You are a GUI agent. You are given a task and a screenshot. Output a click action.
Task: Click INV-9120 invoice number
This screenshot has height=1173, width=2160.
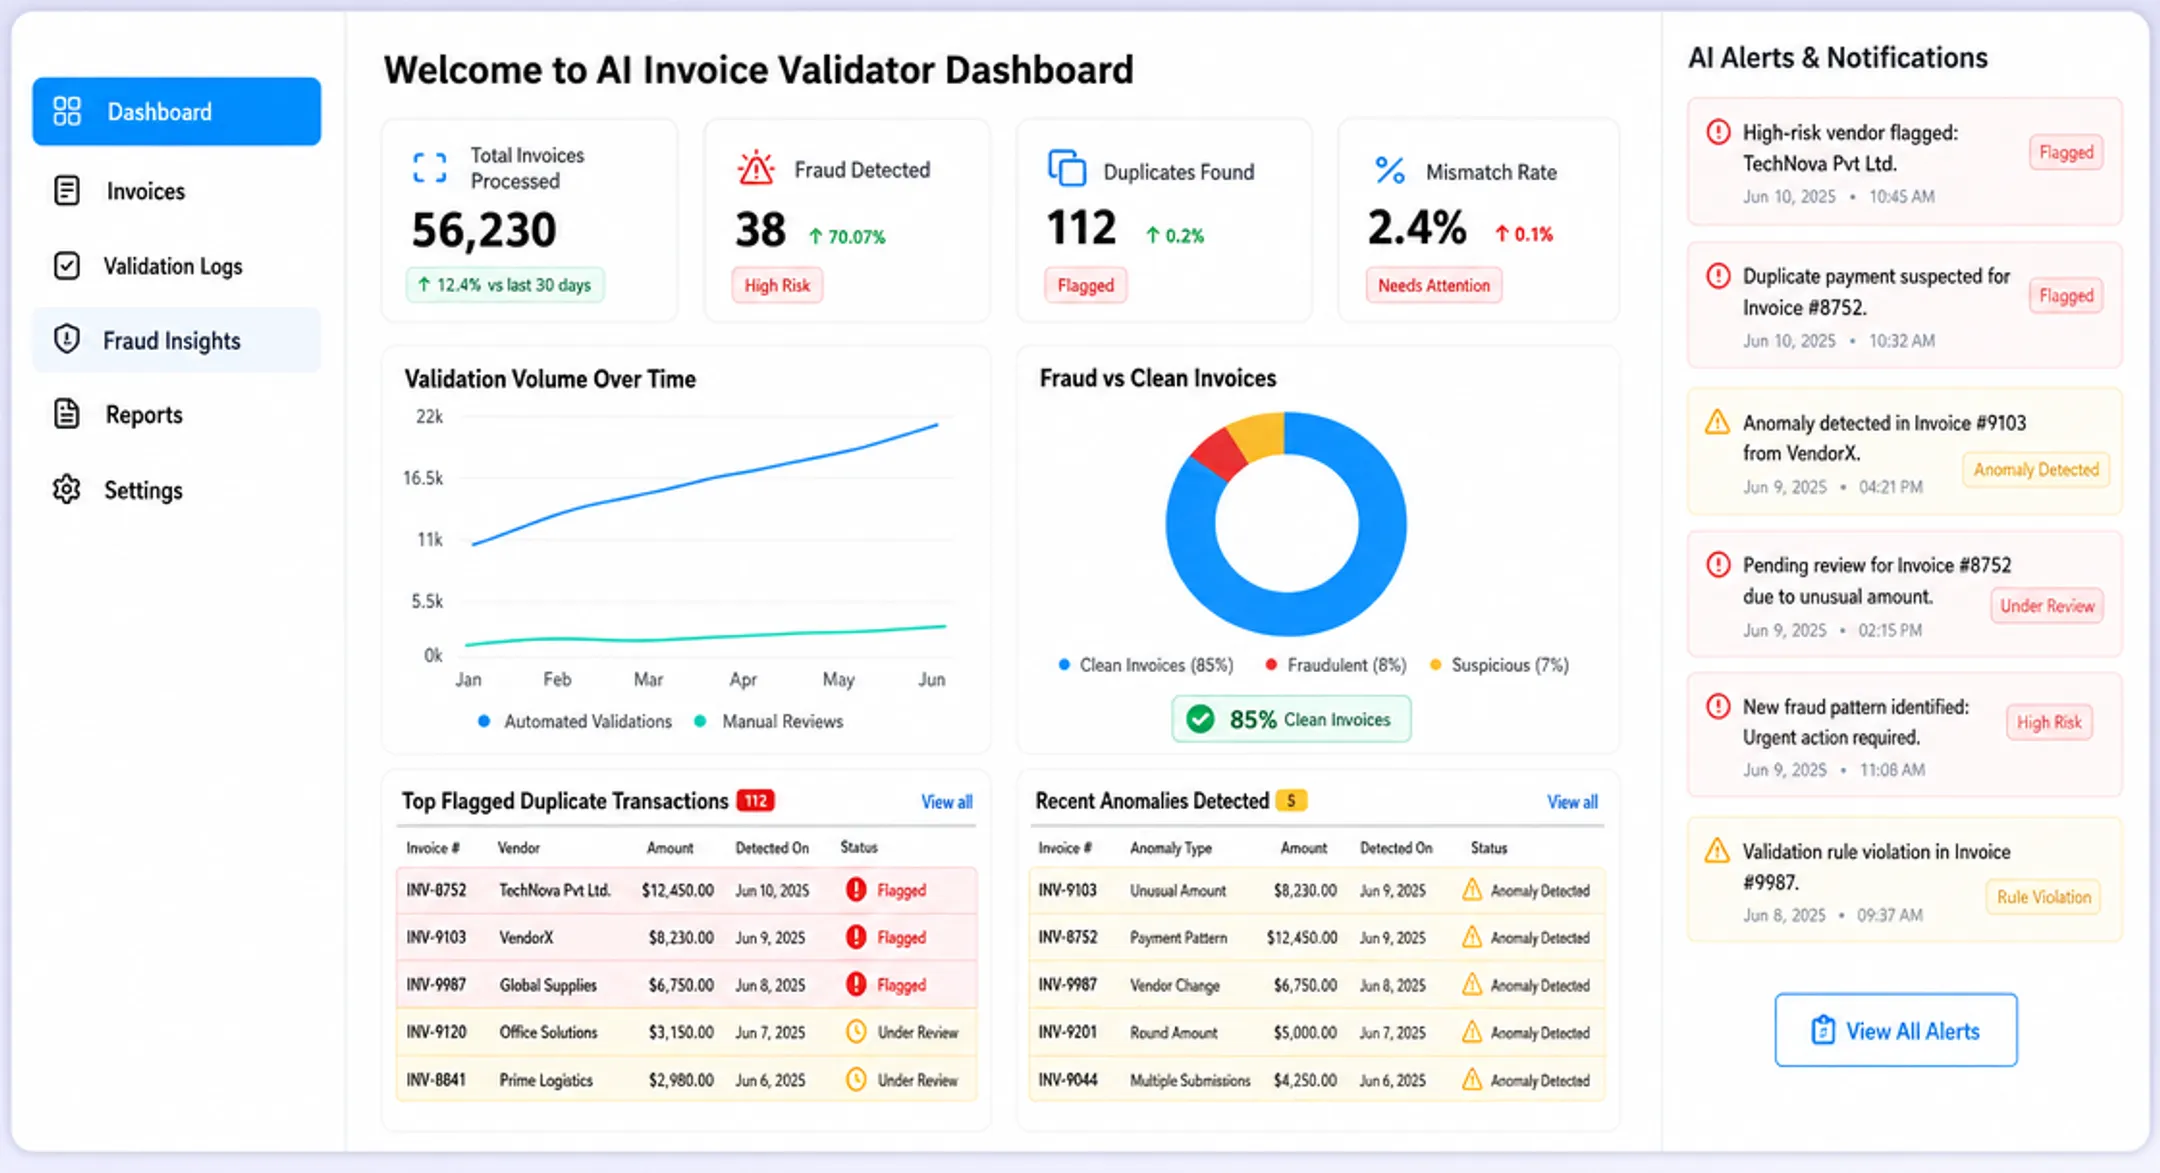(436, 1032)
